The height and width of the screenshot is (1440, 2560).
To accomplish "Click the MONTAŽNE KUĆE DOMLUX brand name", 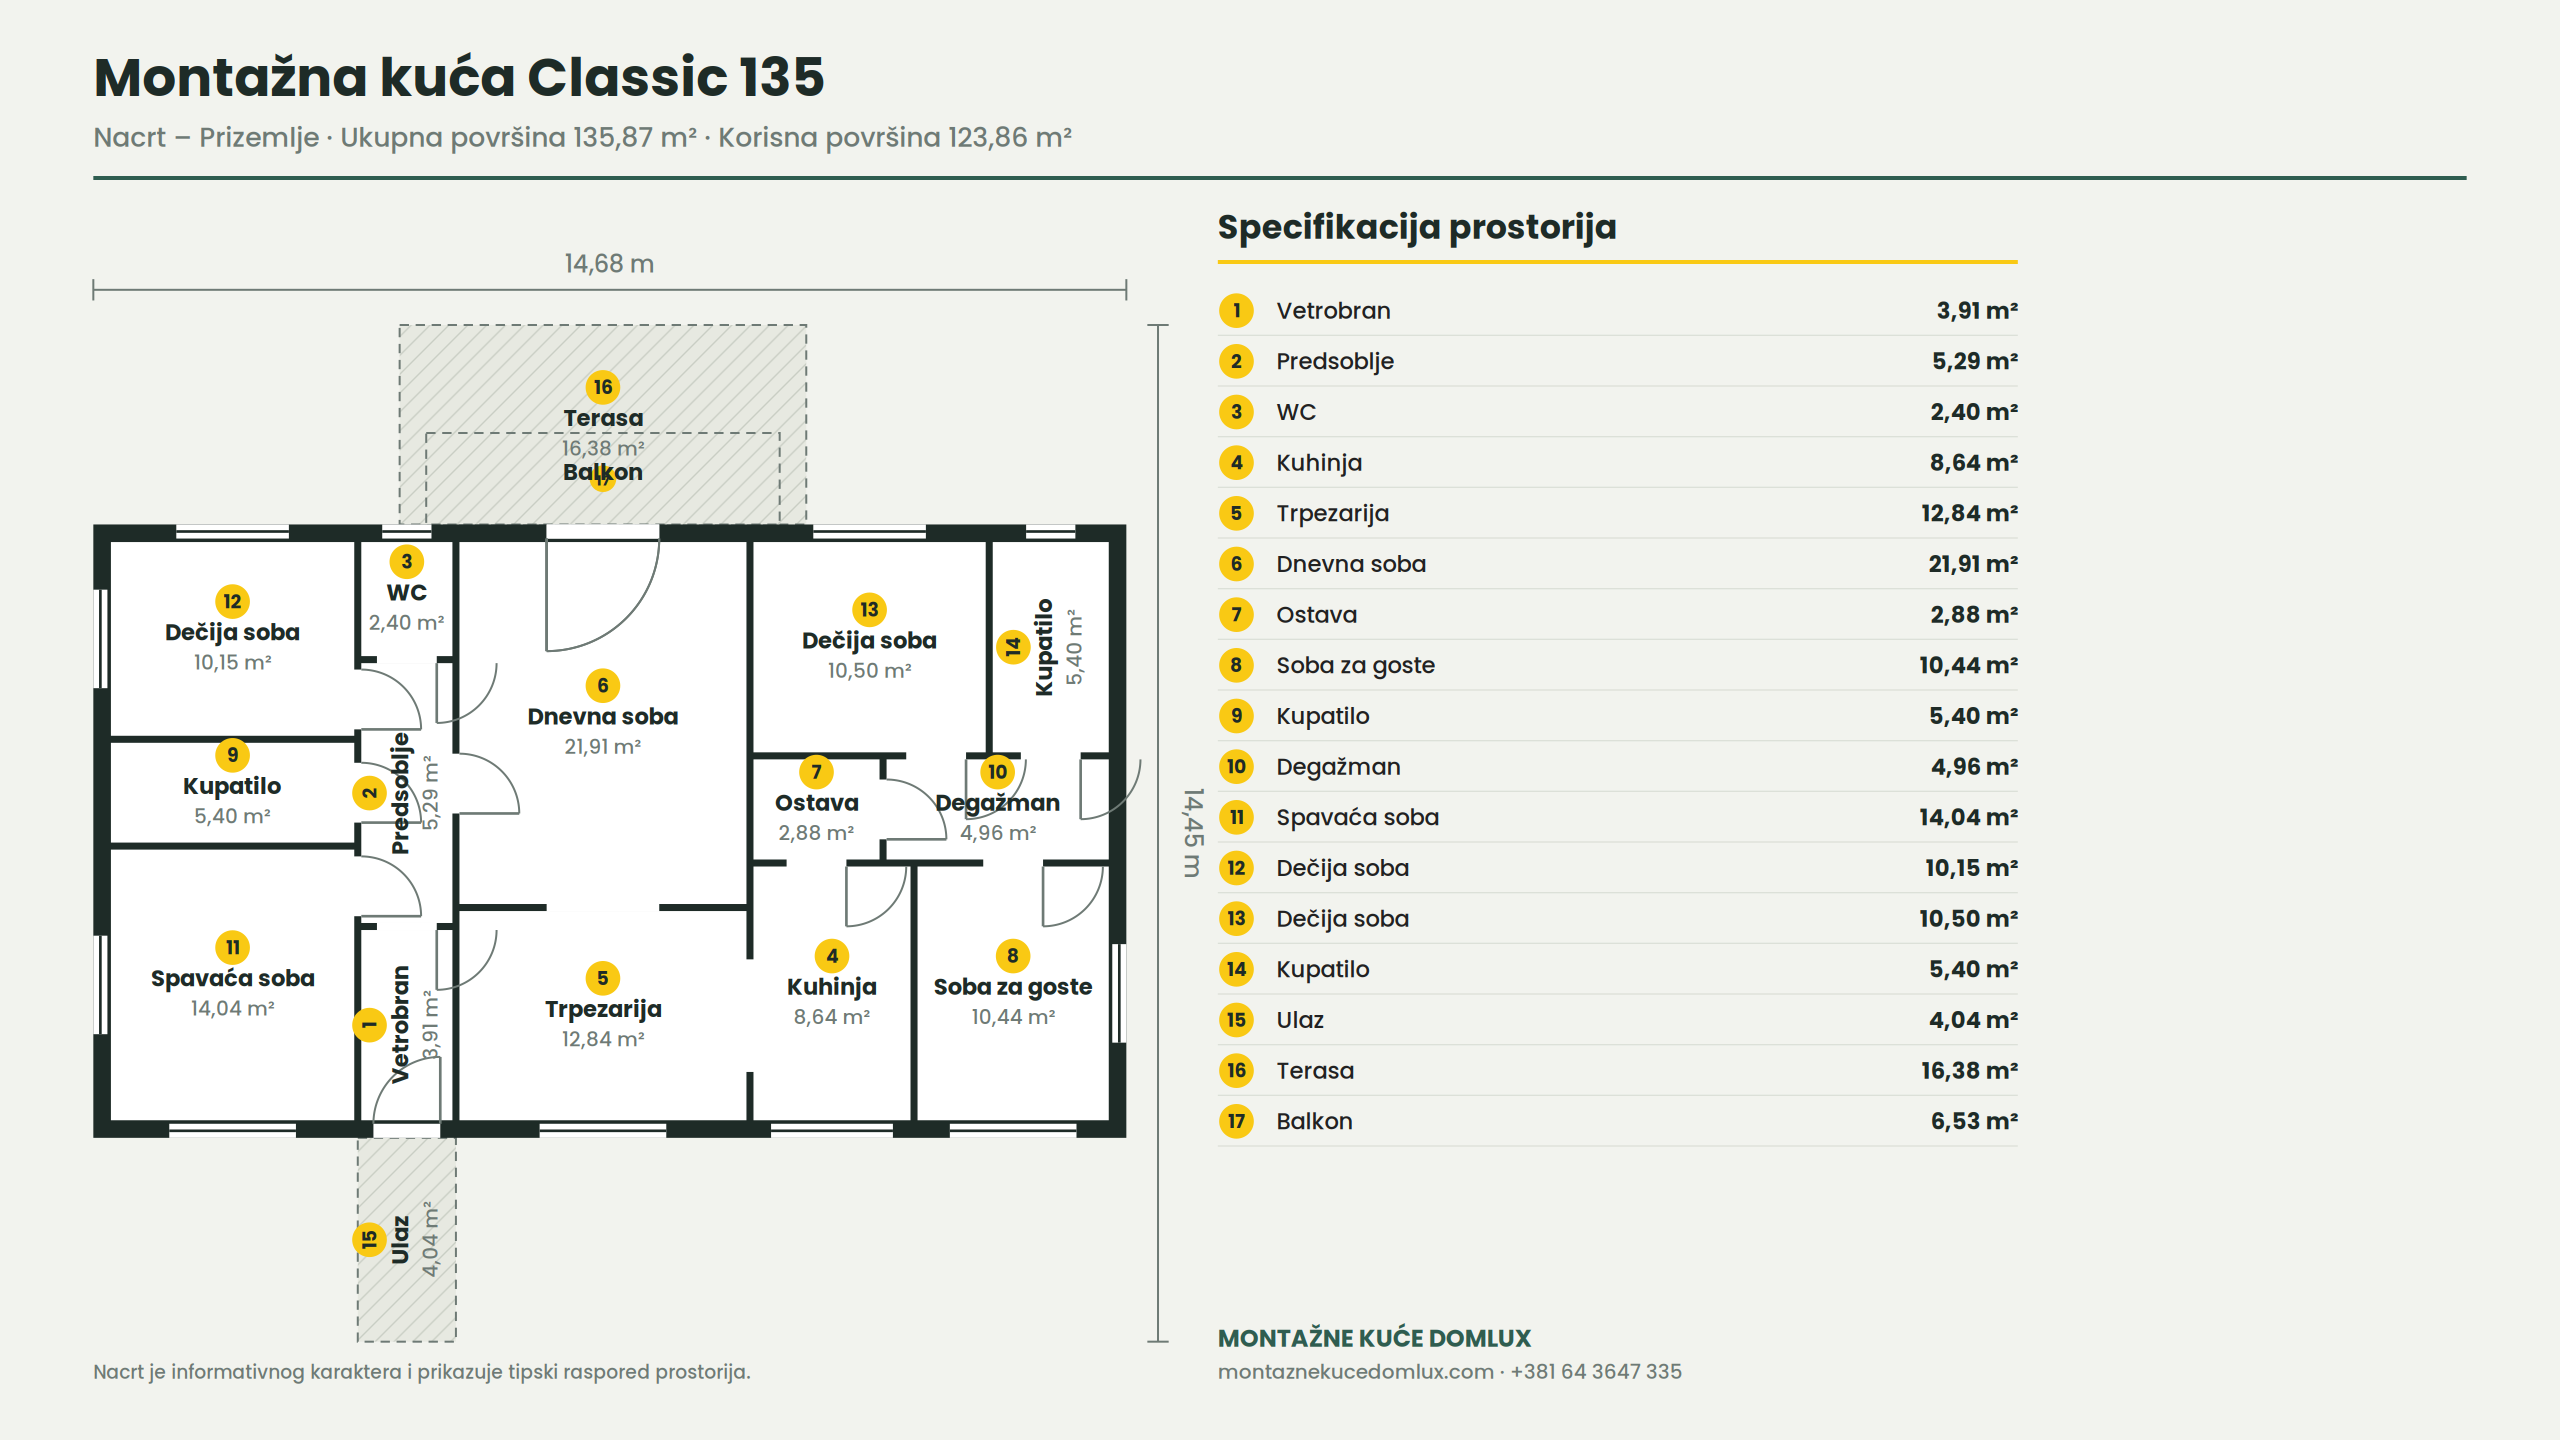I will [x=1374, y=1338].
